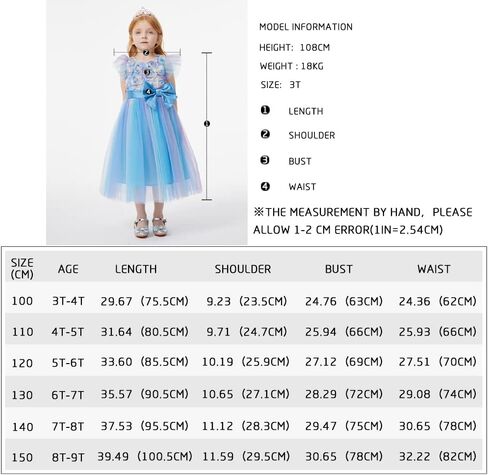
Task: Click shoulder value 10.65 (27.1CM)
Action: click(246, 394)
